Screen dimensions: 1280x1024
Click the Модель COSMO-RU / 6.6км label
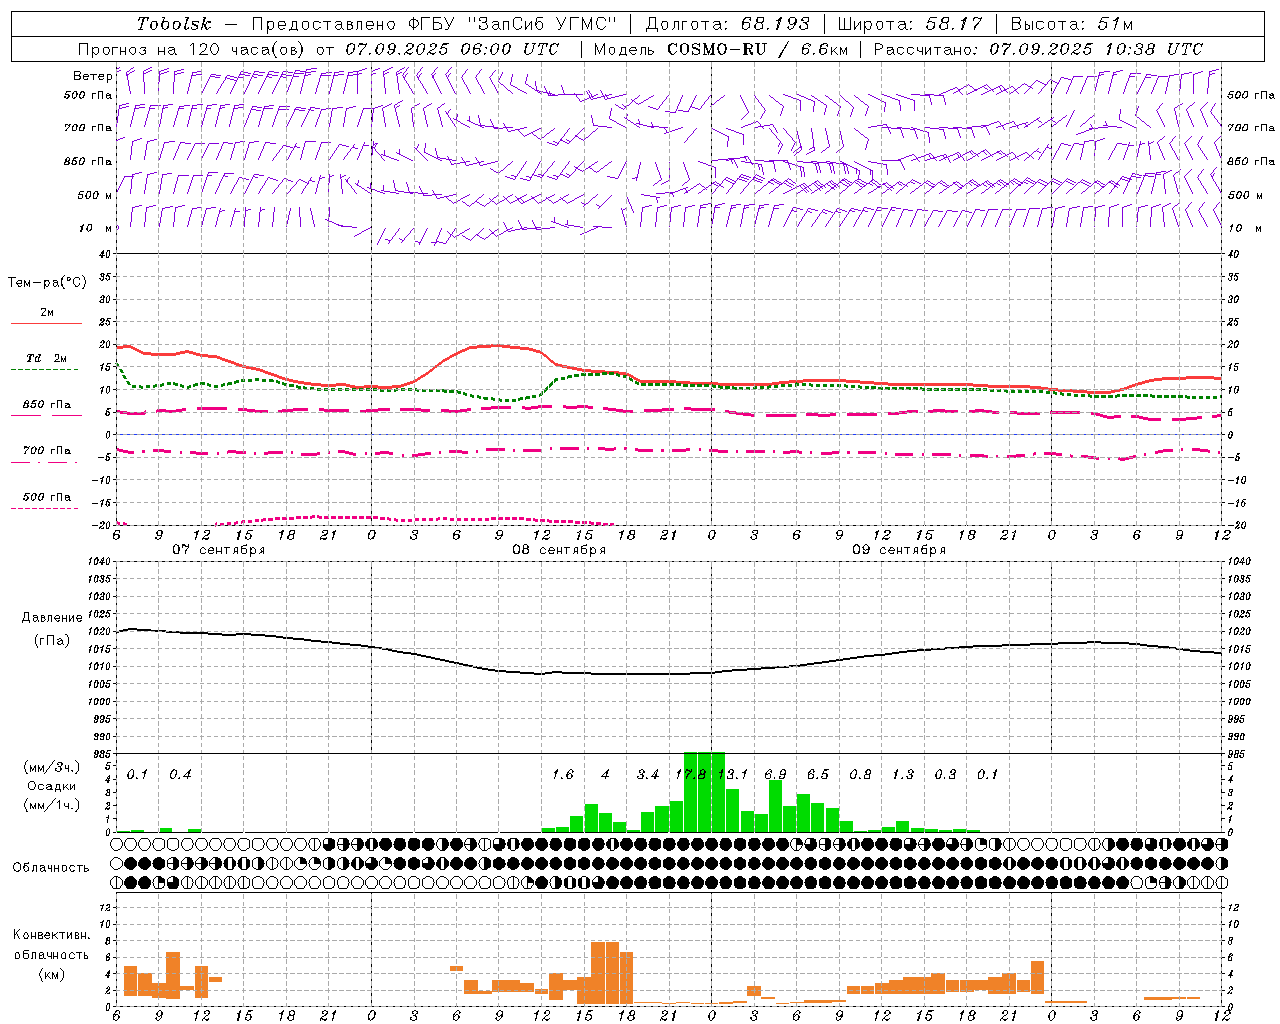click(x=720, y=49)
